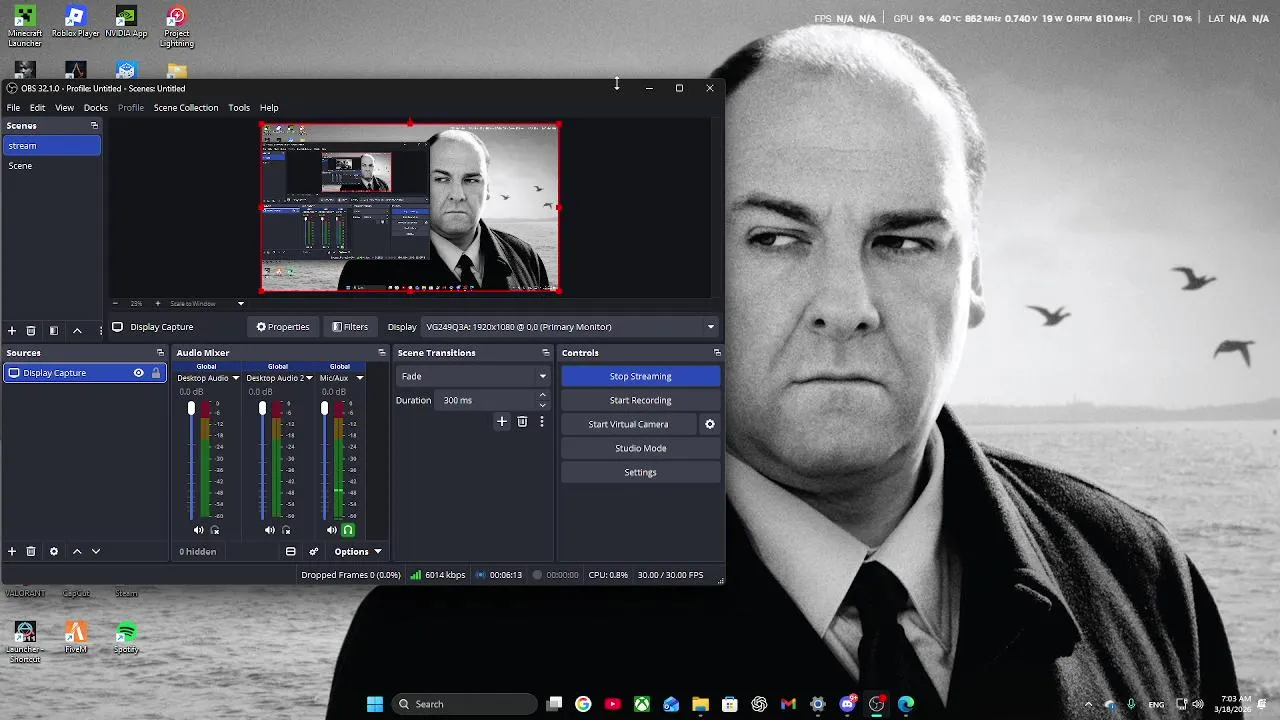
Task: Remove the selected scene with trash icon
Action: point(31,331)
